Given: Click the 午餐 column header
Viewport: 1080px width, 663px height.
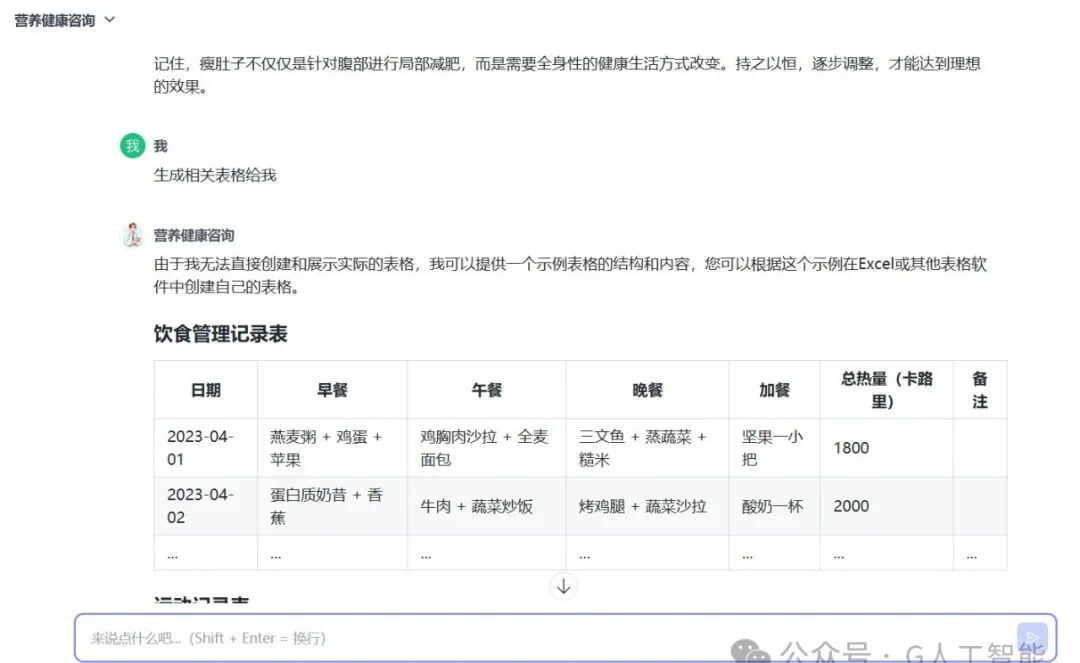Looking at the screenshot, I should coord(486,390).
